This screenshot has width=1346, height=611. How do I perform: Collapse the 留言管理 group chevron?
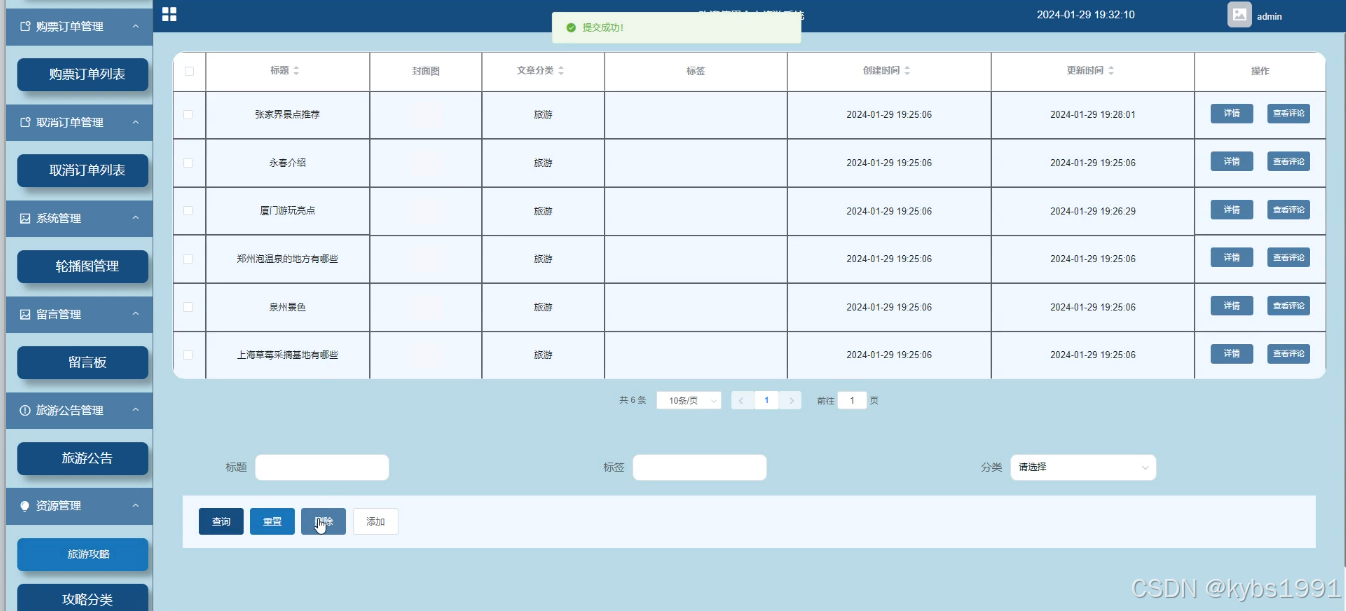click(x=135, y=314)
